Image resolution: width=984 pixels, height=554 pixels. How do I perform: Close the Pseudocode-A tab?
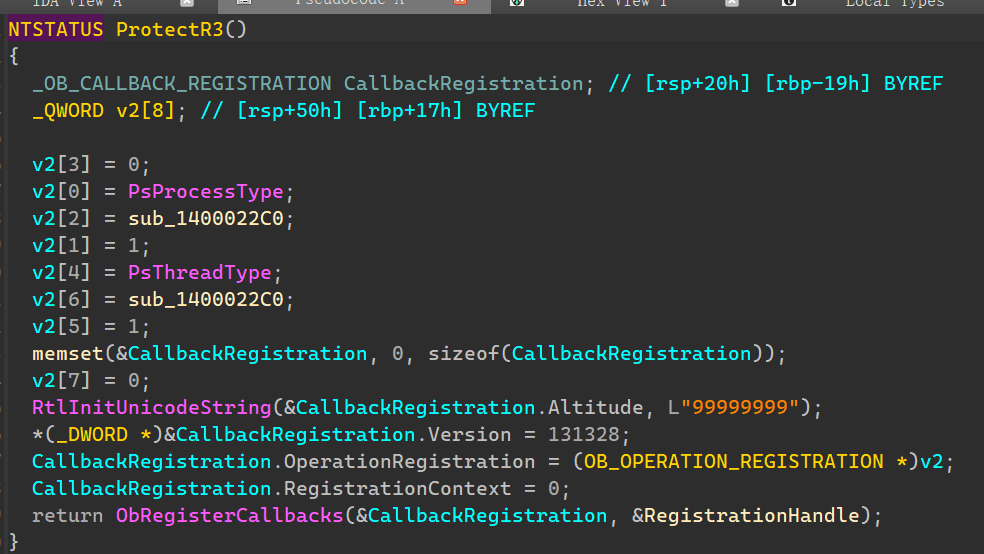460,3
